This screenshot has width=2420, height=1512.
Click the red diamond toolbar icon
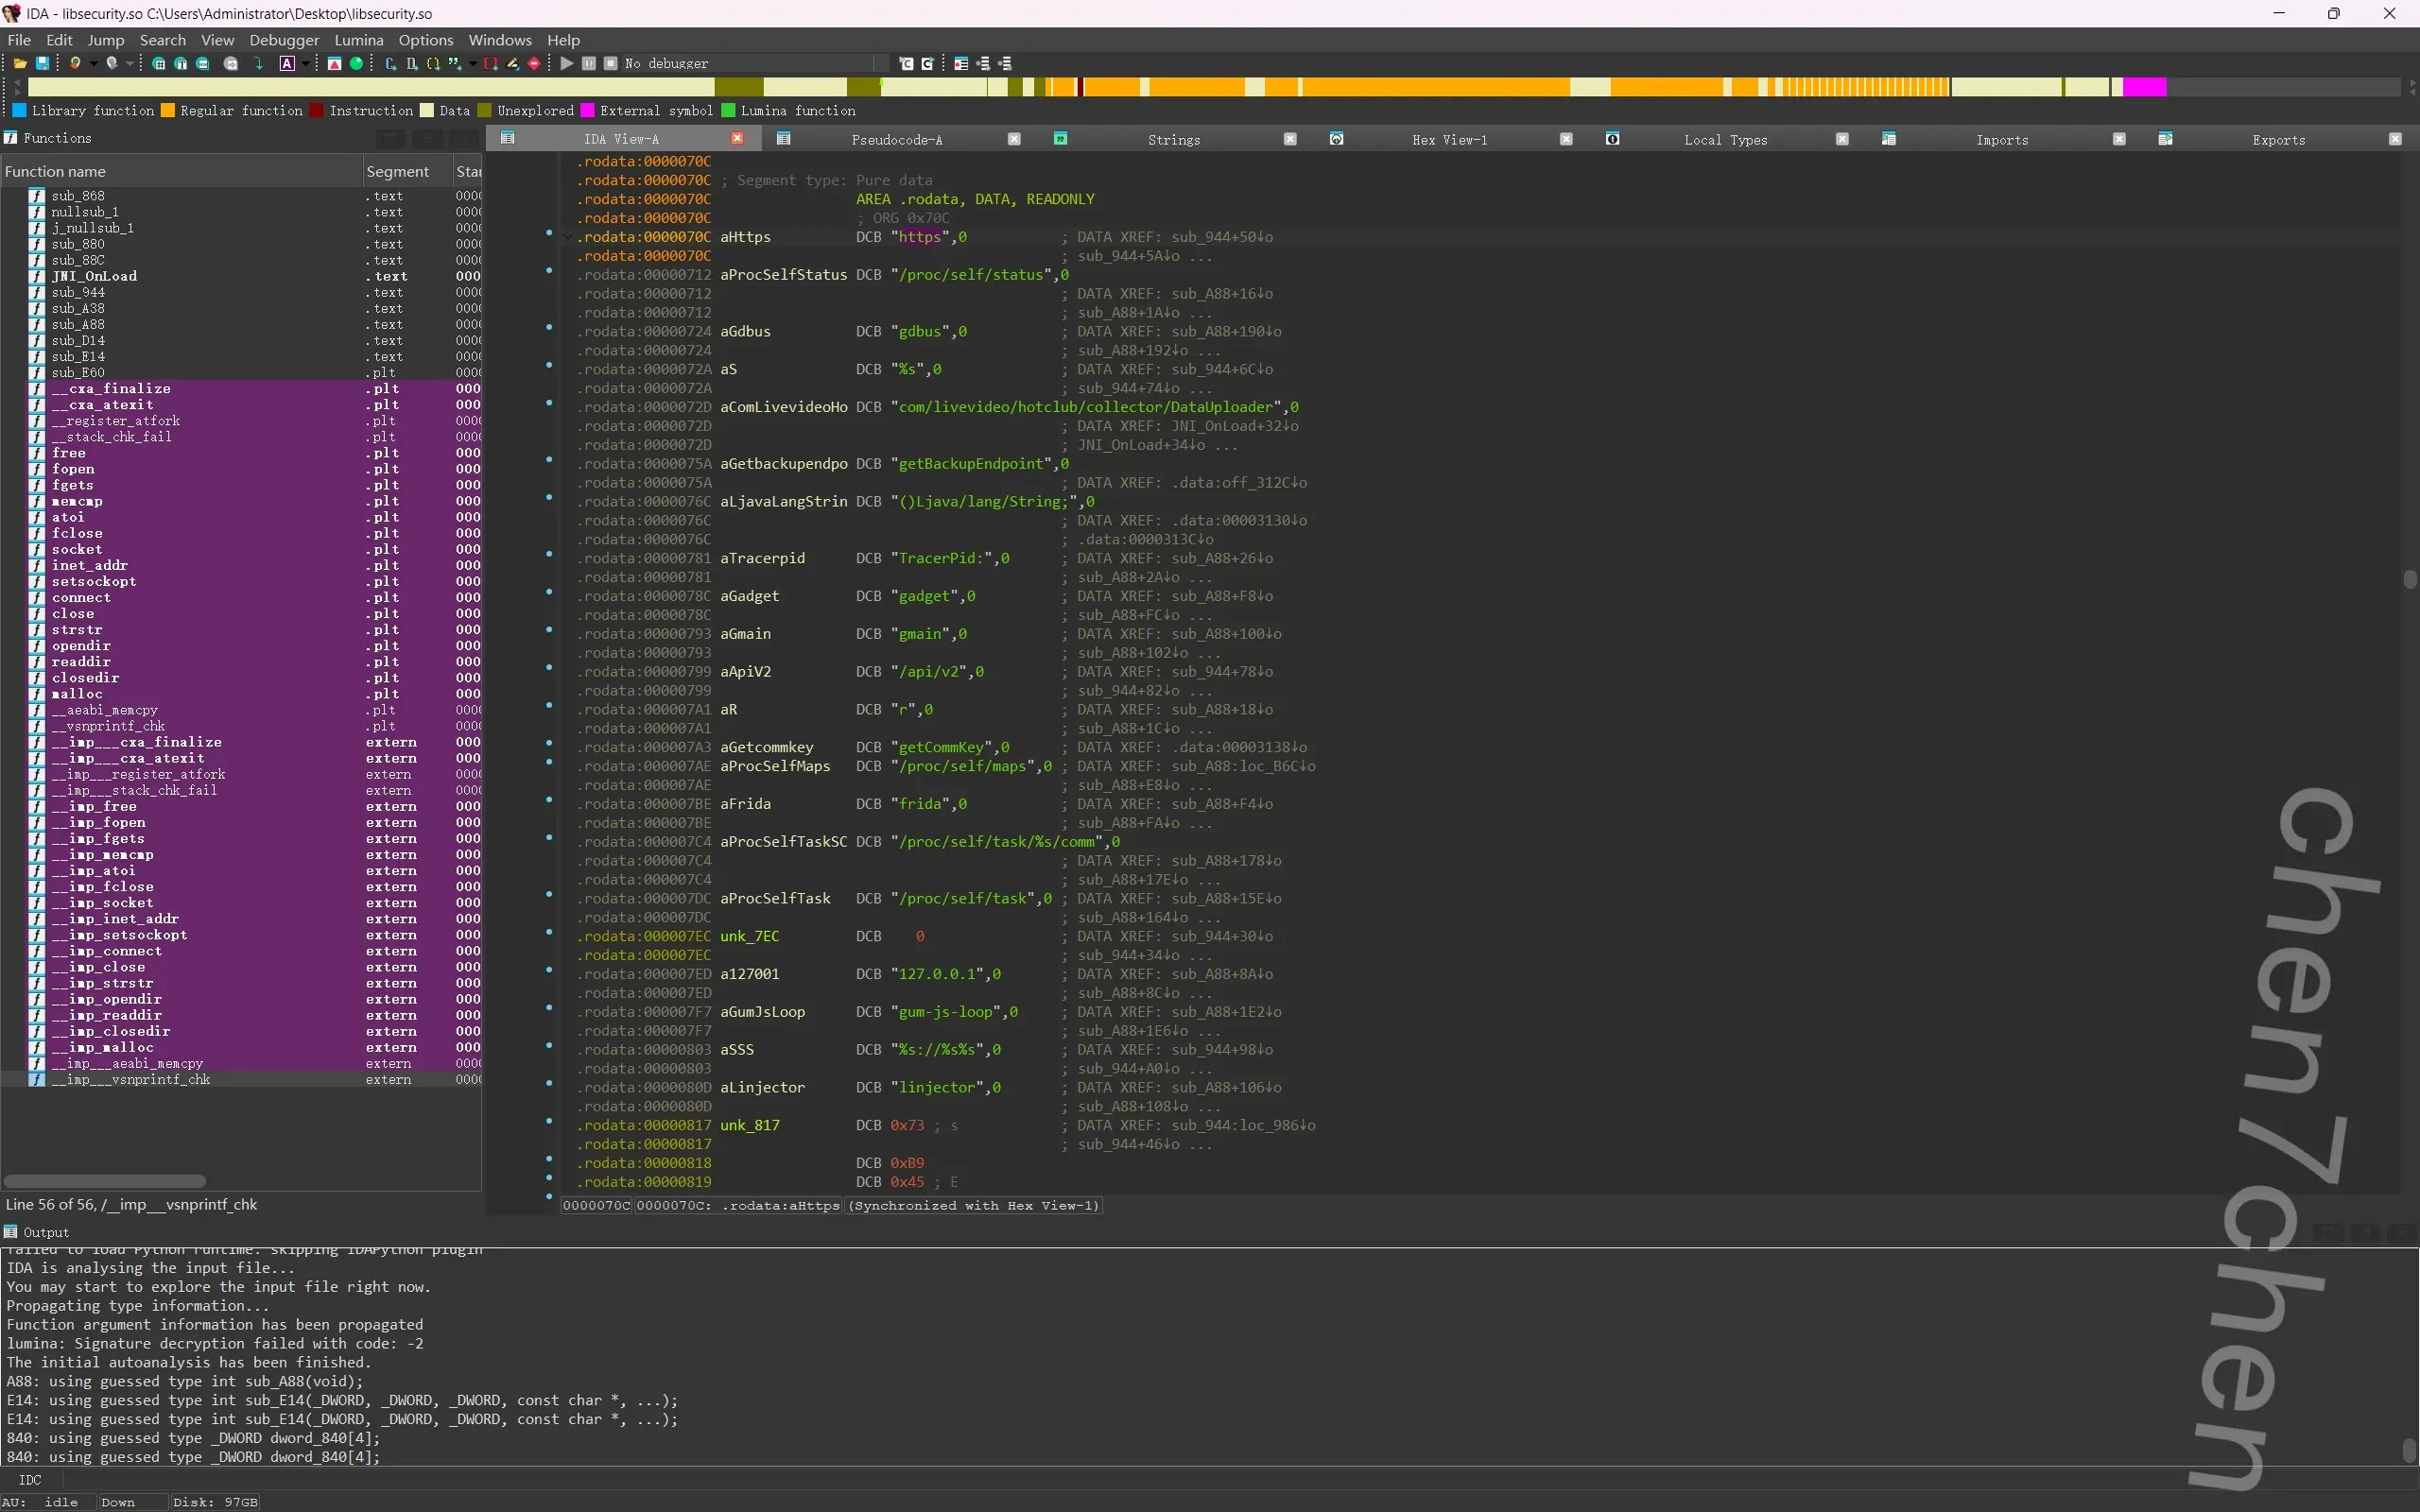pos(534,63)
